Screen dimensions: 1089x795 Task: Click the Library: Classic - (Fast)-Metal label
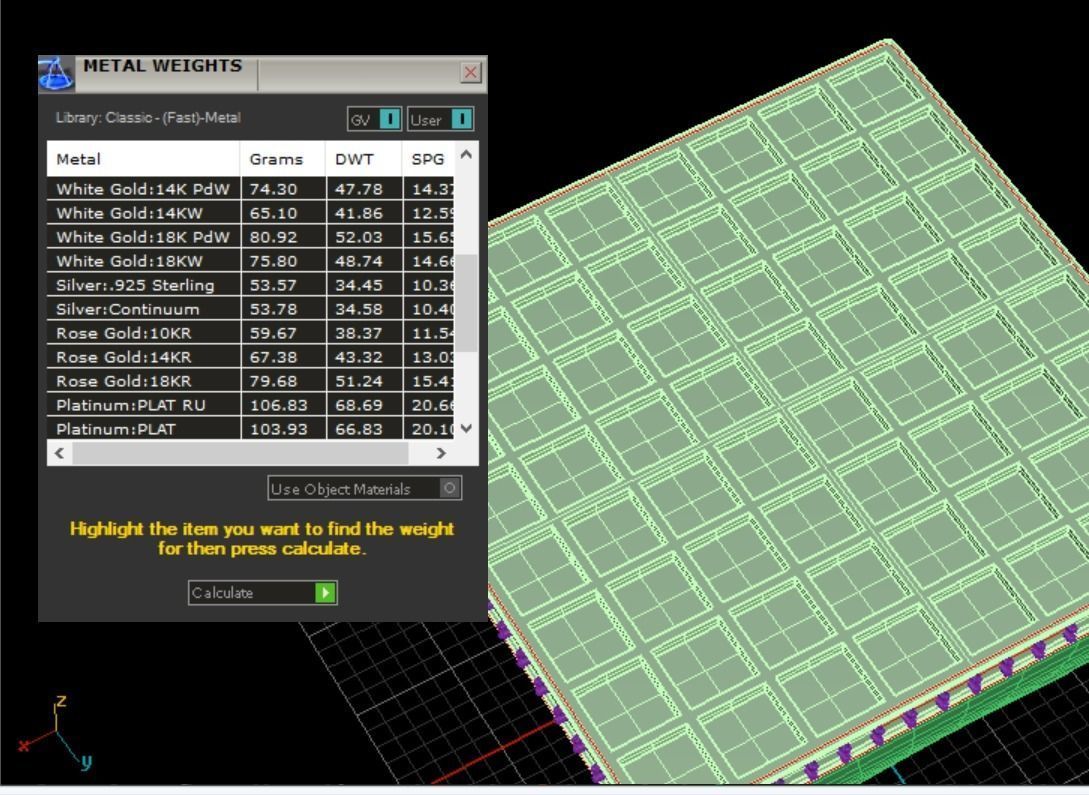pos(148,117)
